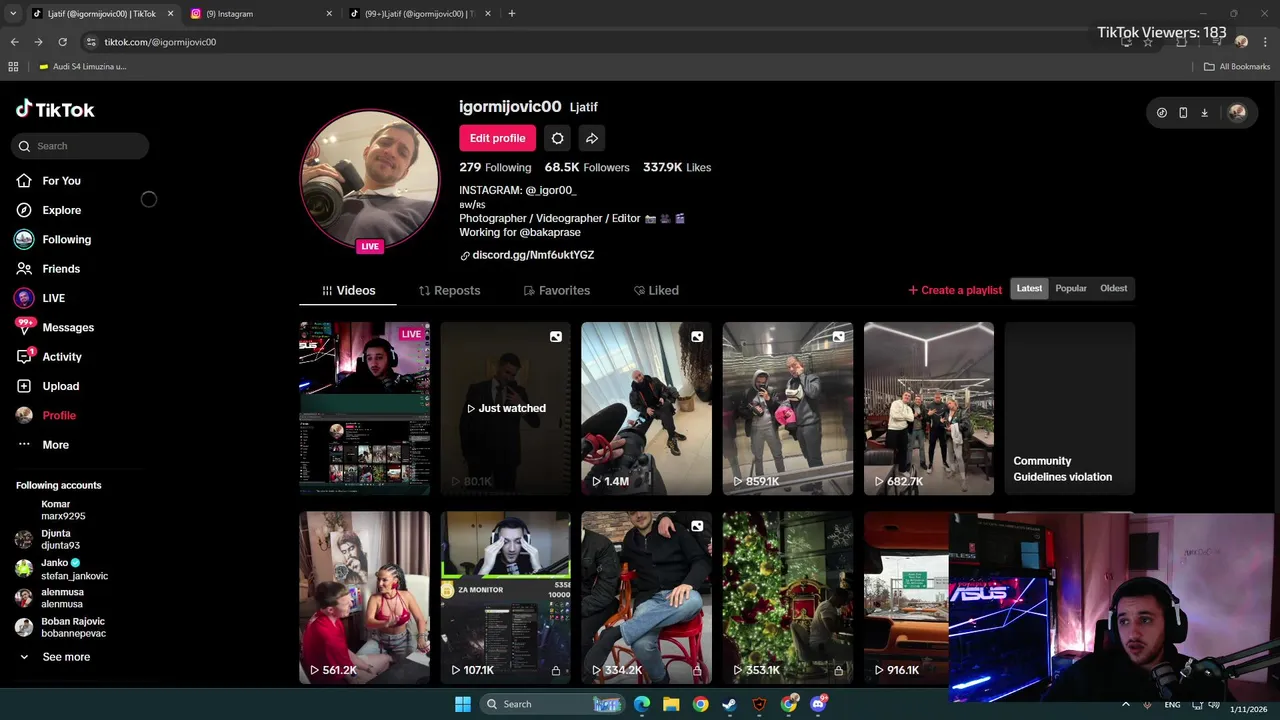Close the Instagram browser tab

pos(329,14)
